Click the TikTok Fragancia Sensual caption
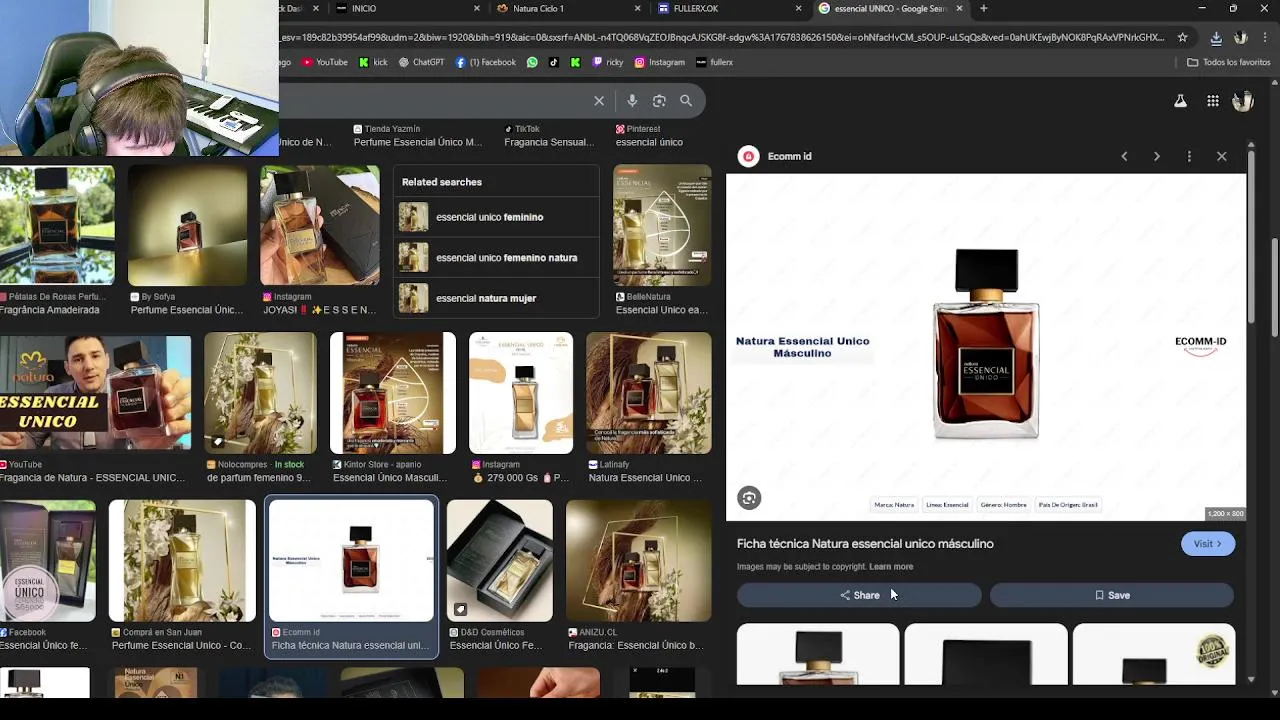1280x720 pixels. (x=549, y=135)
